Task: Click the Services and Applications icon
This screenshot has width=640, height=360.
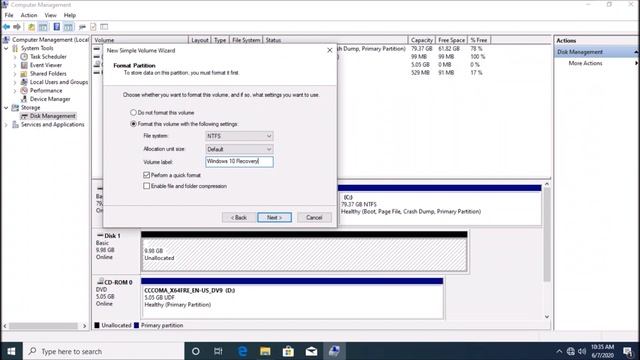Action: tap(15, 124)
